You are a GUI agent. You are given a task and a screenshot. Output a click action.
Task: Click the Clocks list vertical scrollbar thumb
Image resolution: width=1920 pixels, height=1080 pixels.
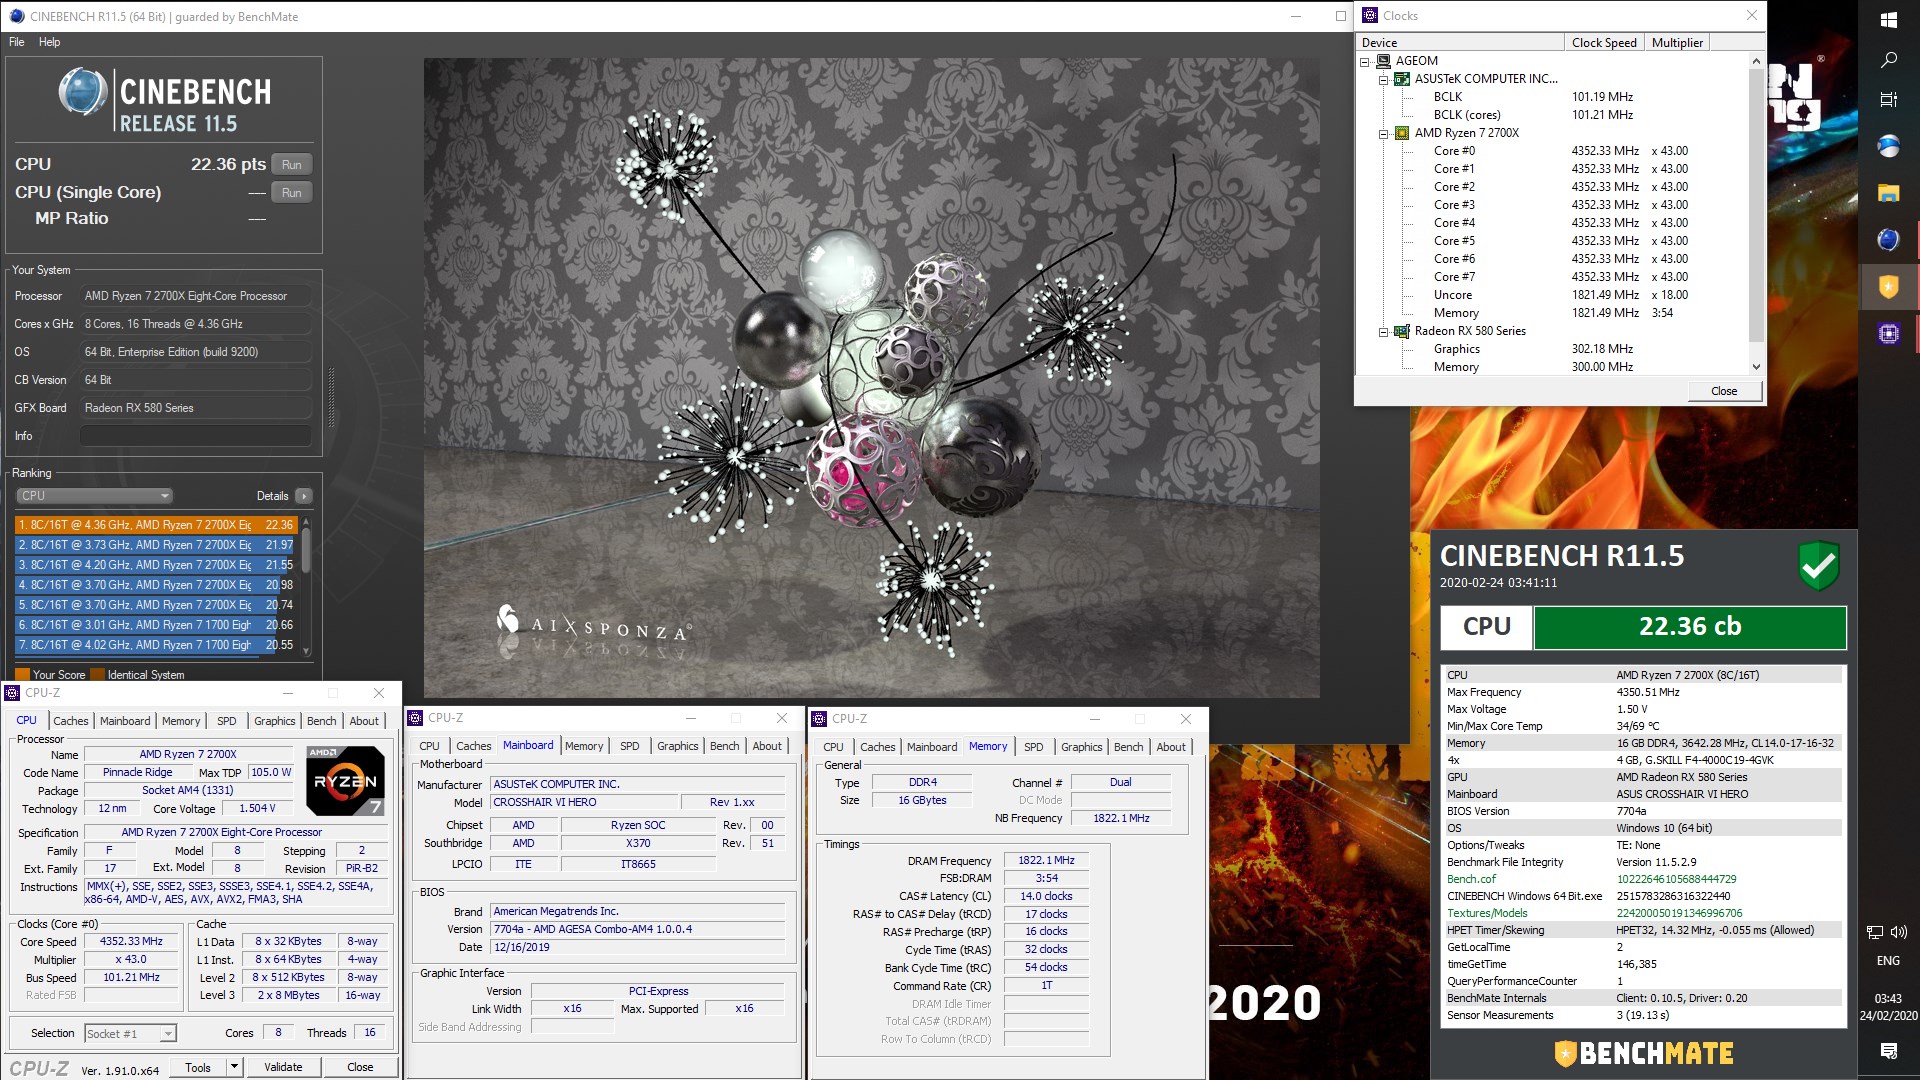[x=1756, y=205]
